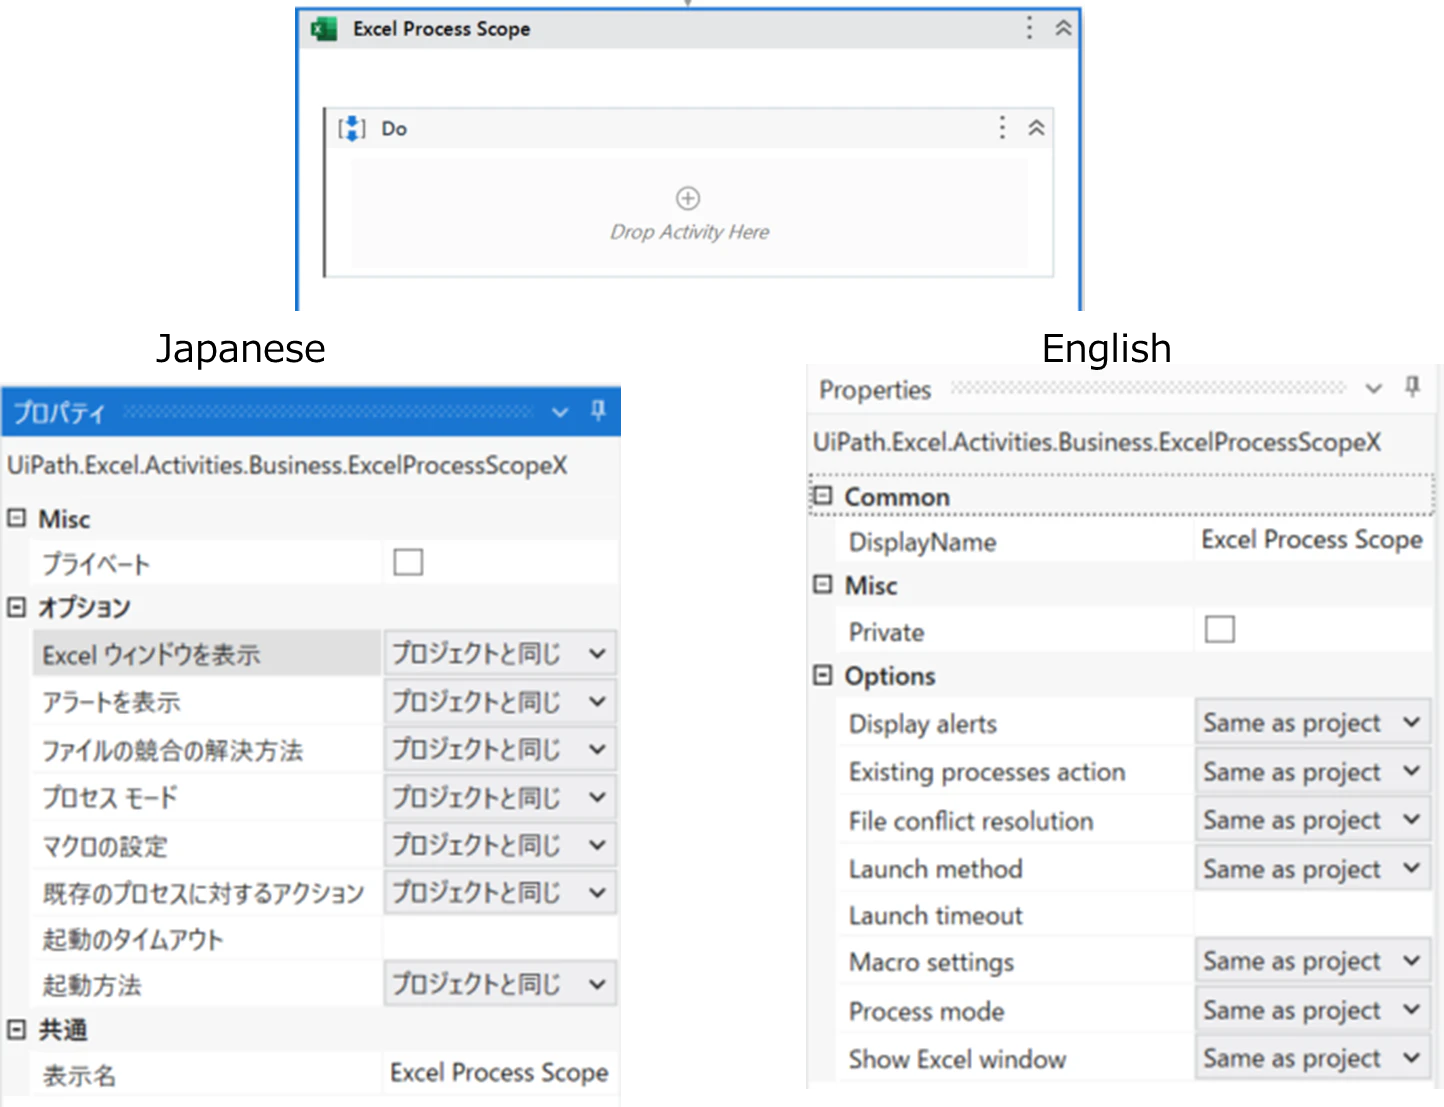The width and height of the screenshot is (1444, 1107).
Task: Open the 既存のプロセスに対するアクション dropdown
Action: [500, 892]
